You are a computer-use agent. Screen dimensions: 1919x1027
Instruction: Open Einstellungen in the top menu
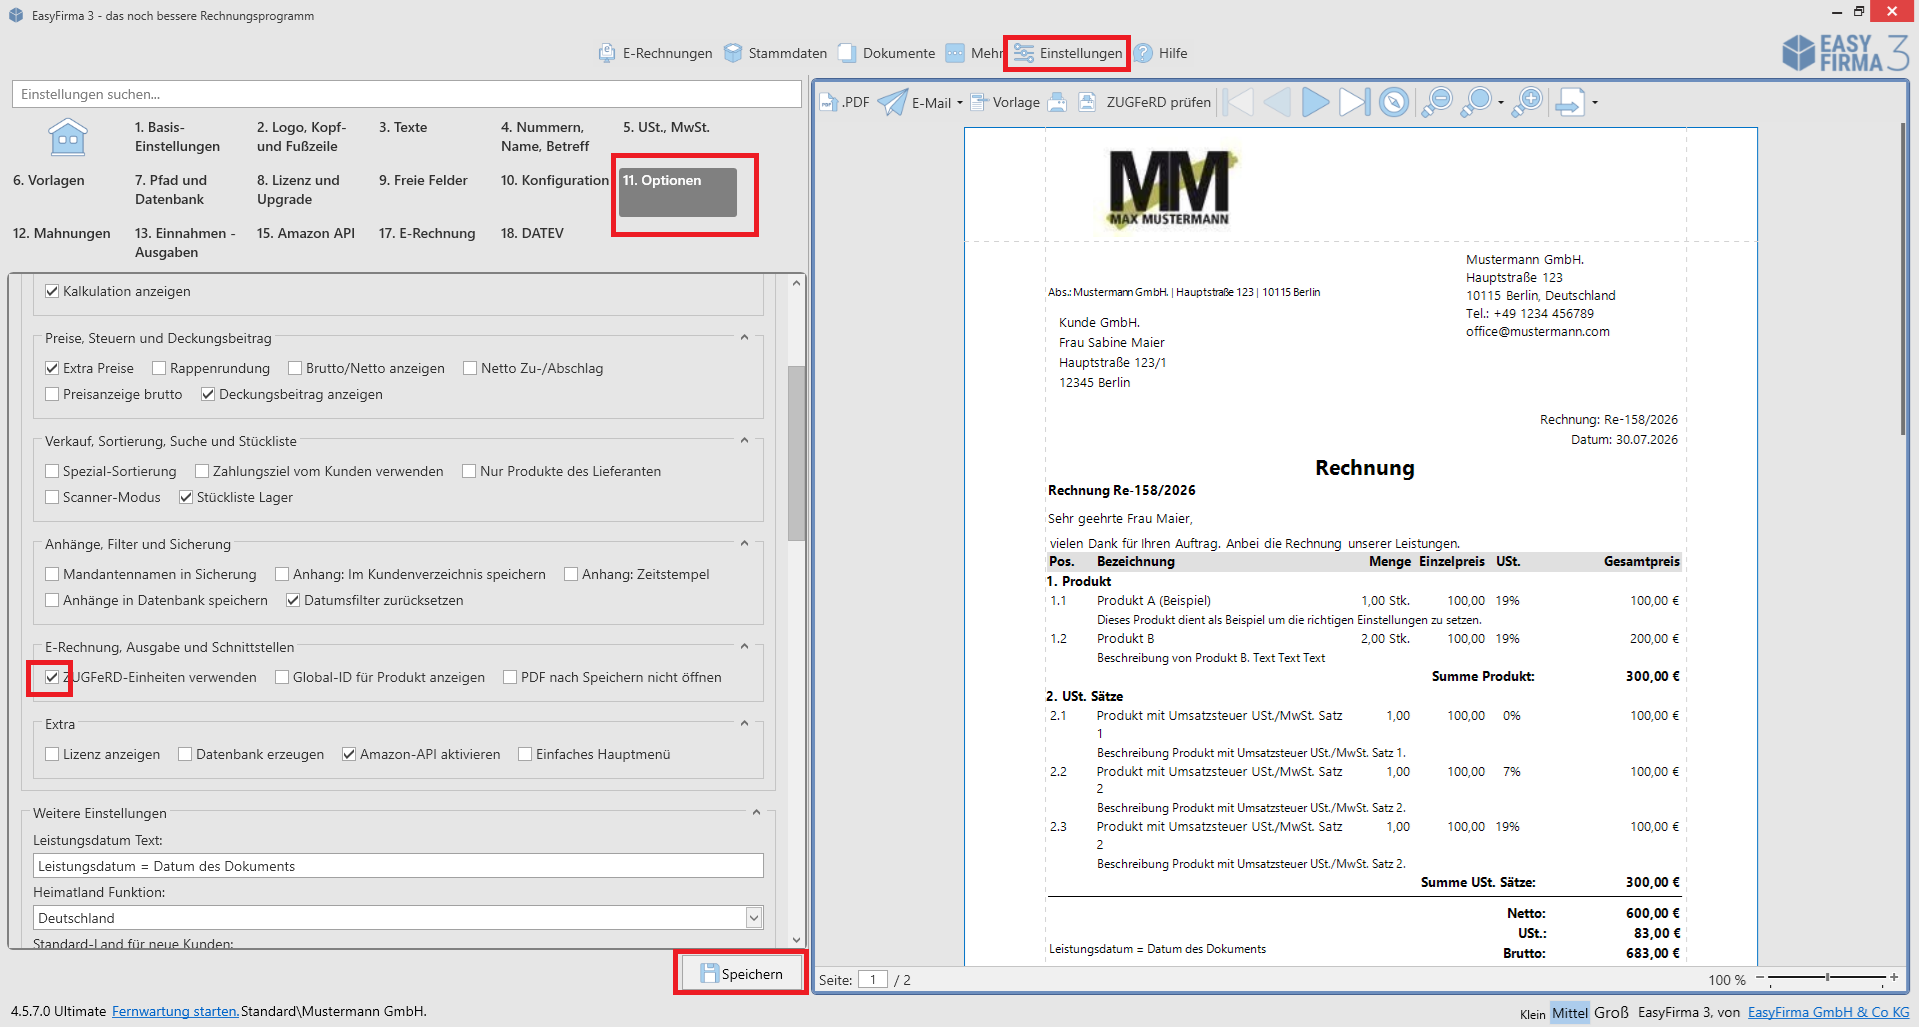[x=1068, y=53]
